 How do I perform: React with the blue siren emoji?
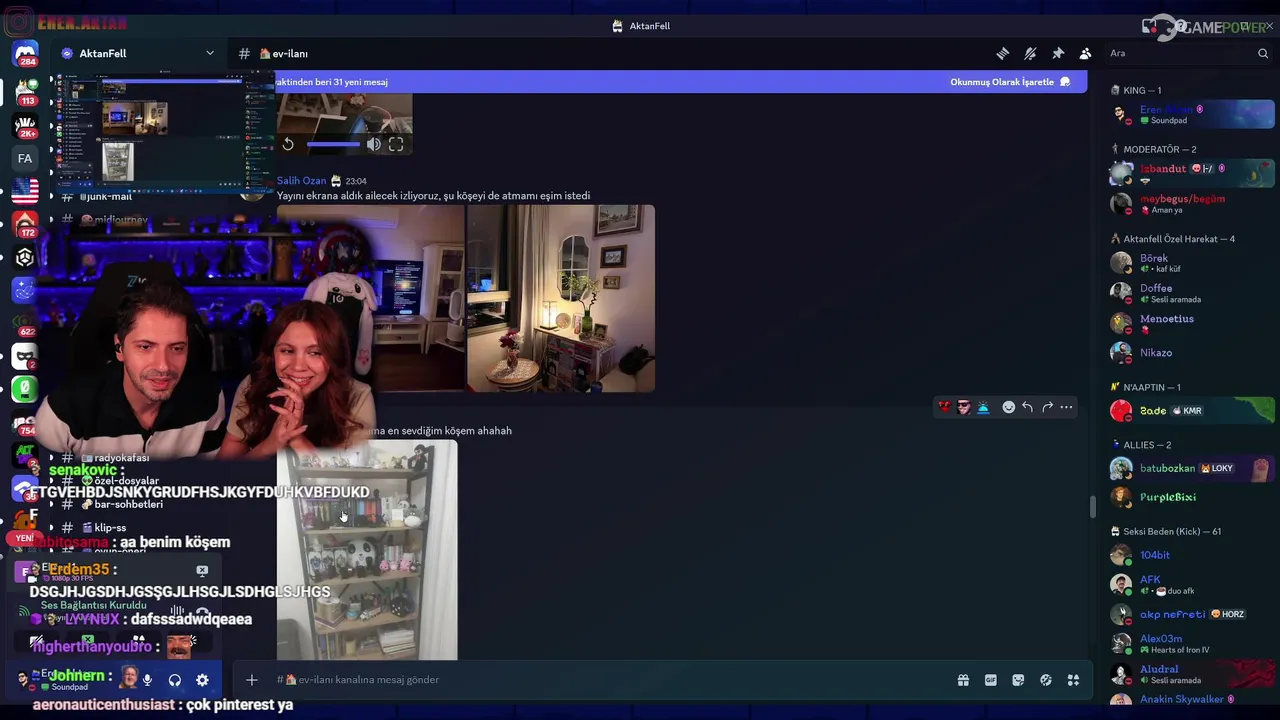[x=983, y=407]
